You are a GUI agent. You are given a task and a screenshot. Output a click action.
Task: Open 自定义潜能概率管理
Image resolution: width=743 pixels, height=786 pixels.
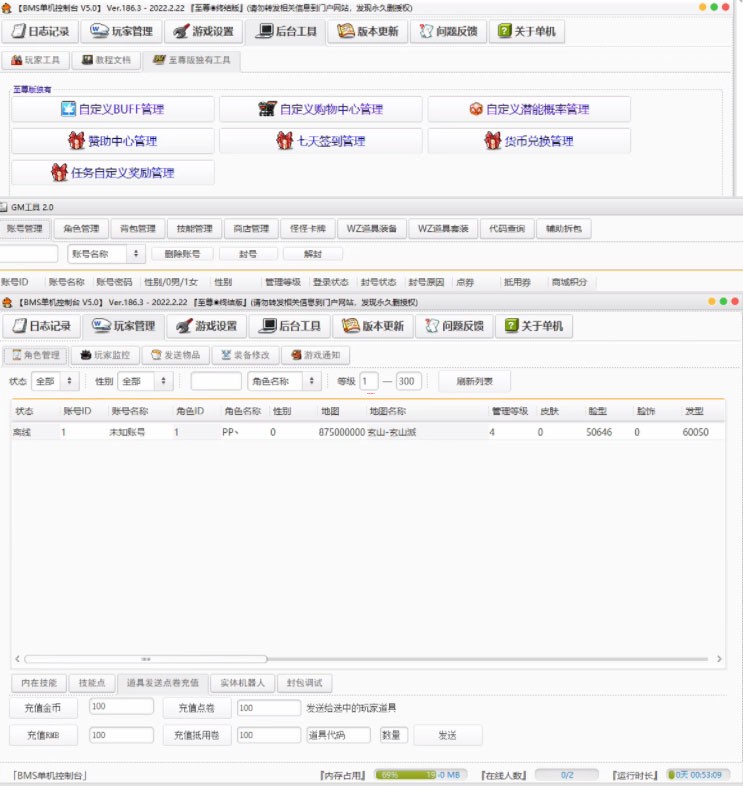(x=529, y=109)
